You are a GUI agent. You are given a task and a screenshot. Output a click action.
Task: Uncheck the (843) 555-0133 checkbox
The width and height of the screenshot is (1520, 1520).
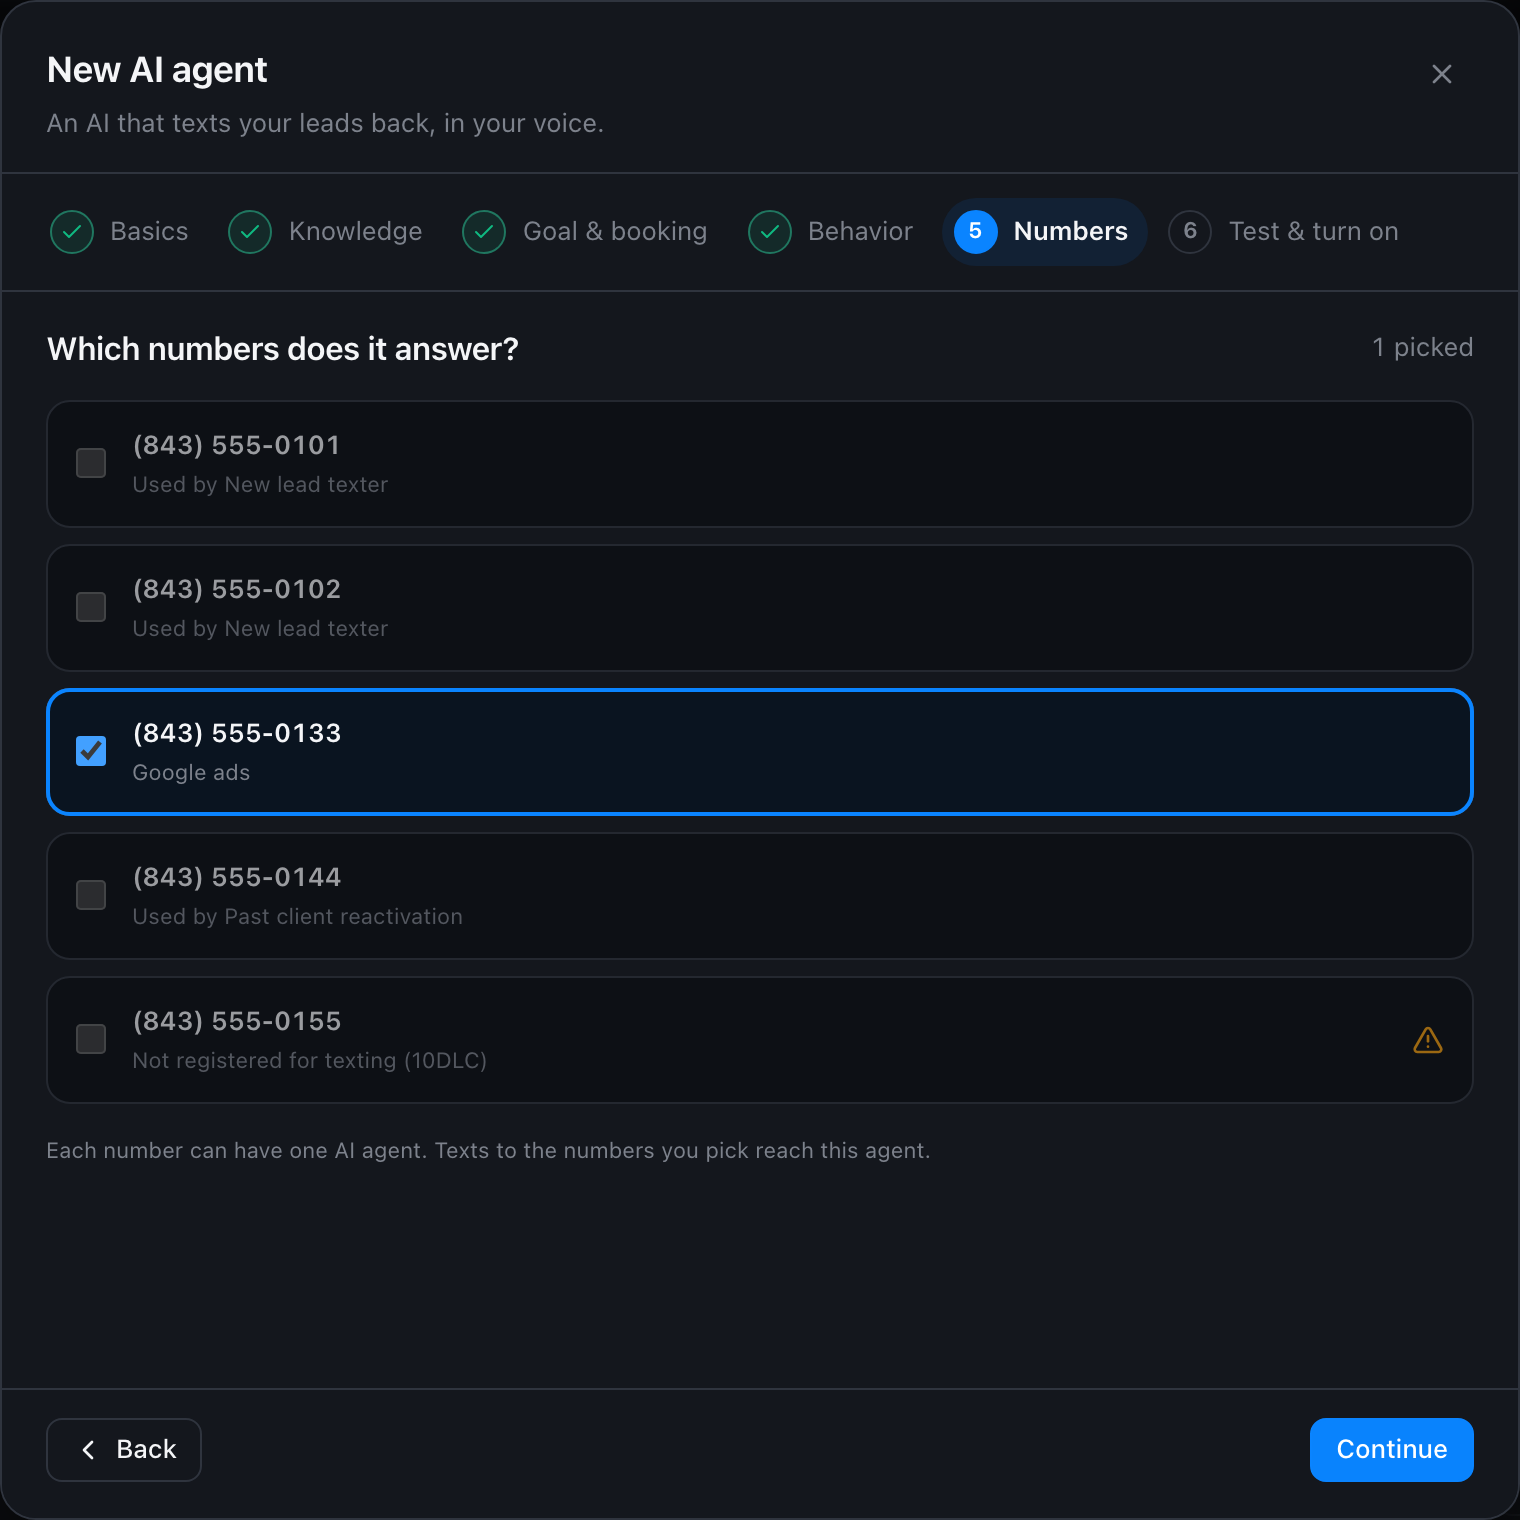point(91,751)
